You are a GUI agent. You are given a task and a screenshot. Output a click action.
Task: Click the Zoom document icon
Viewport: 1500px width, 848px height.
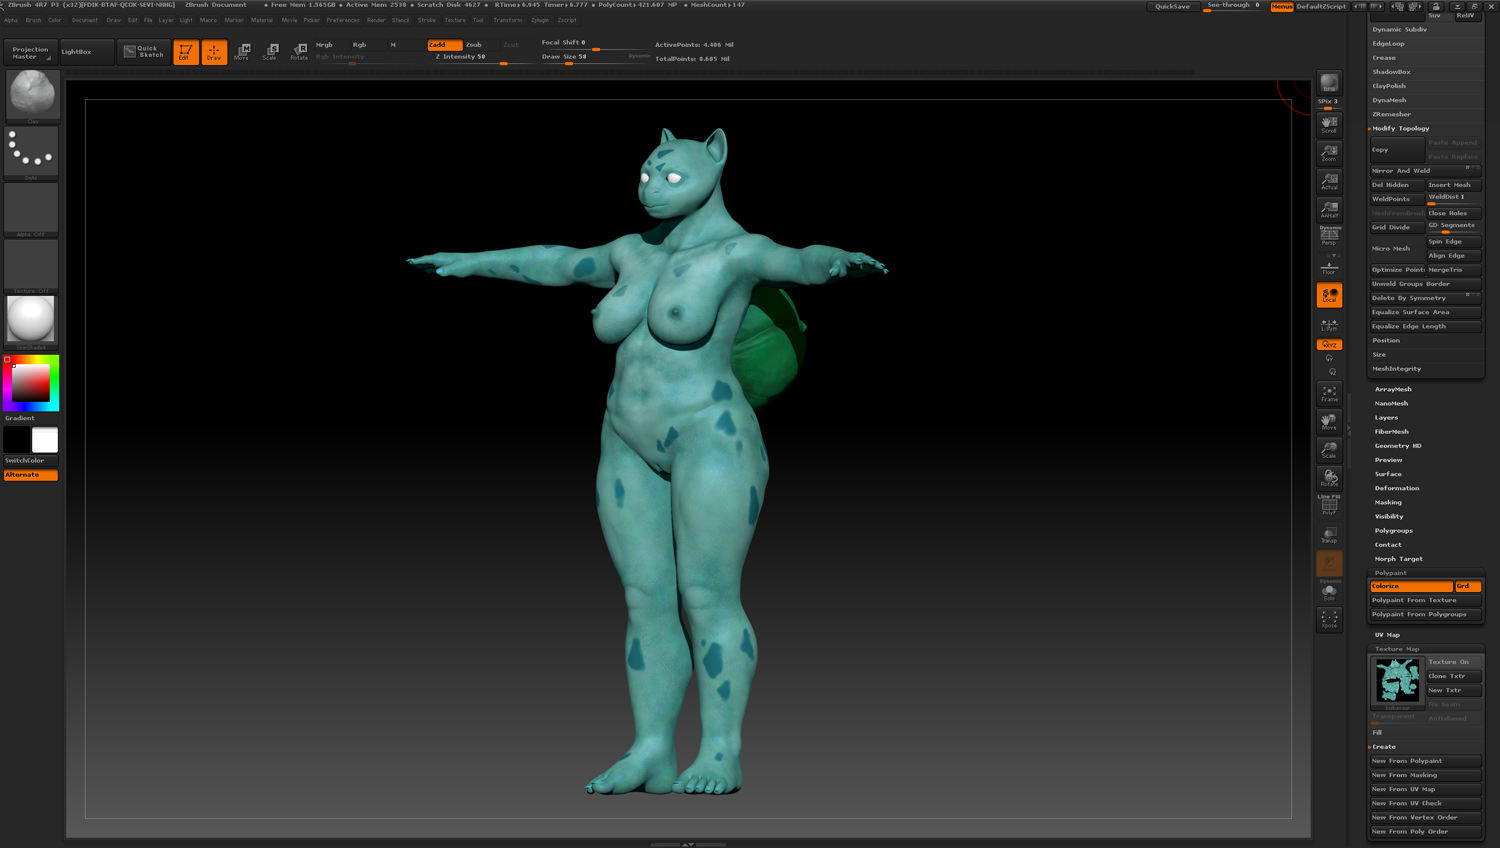[1329, 152]
